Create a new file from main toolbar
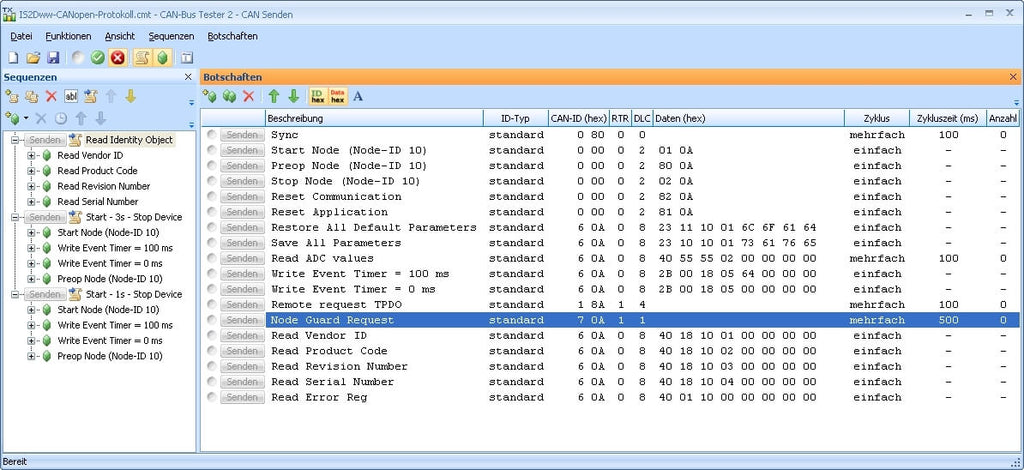 (x=13, y=57)
